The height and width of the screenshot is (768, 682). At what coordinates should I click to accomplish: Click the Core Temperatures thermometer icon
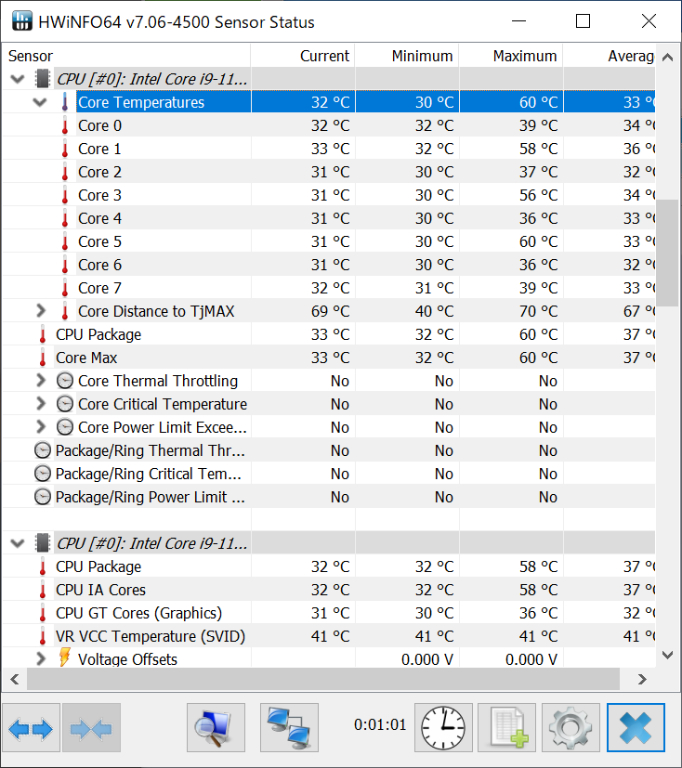(x=65, y=102)
